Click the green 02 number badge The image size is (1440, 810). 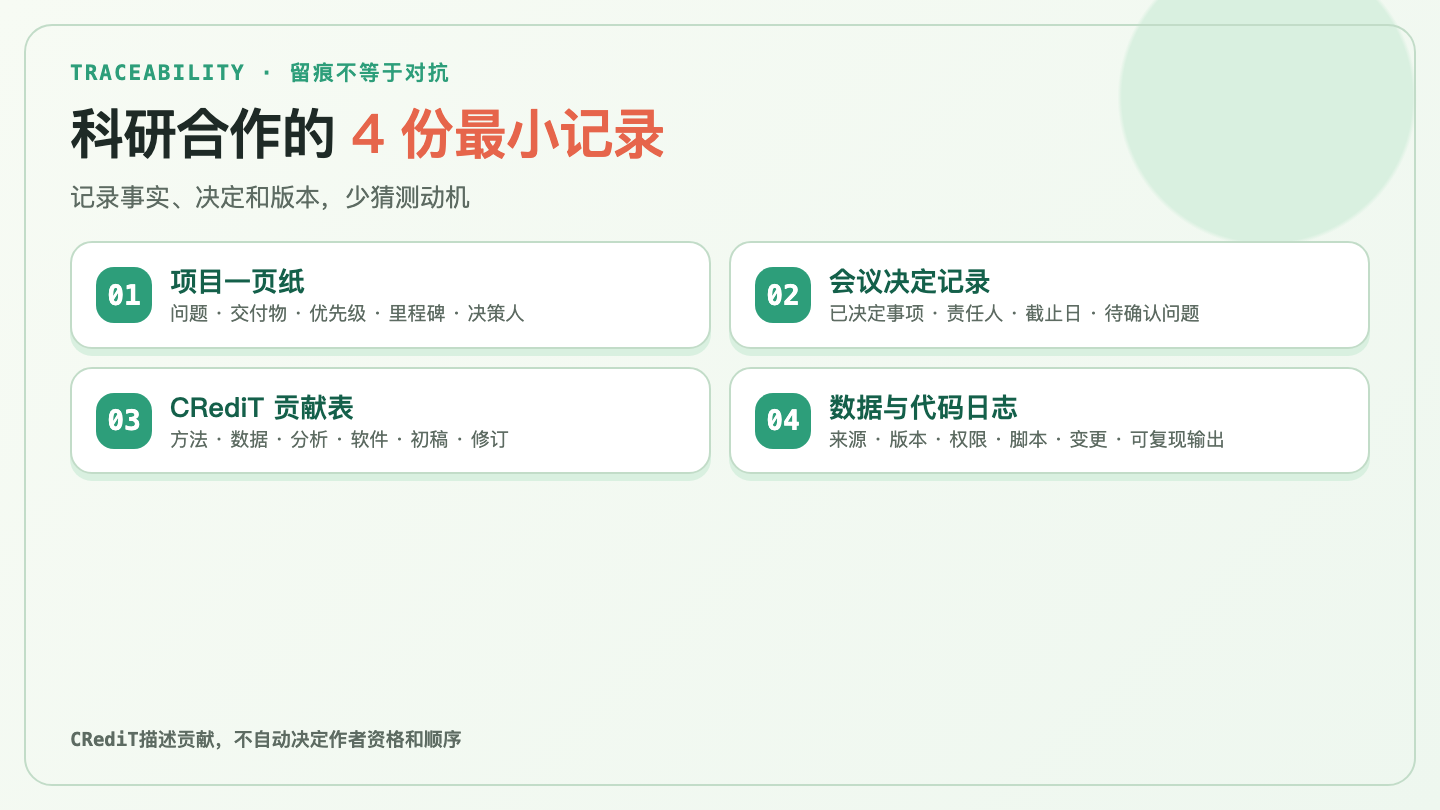tap(783, 295)
